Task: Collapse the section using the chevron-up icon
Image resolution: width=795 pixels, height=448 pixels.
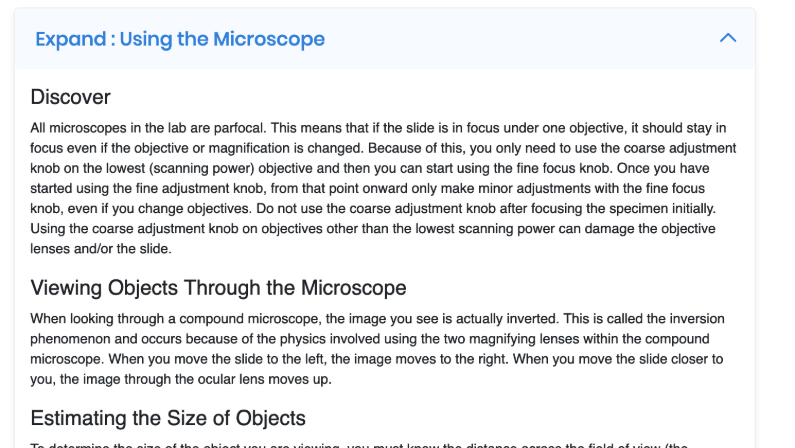Action: 728,38
